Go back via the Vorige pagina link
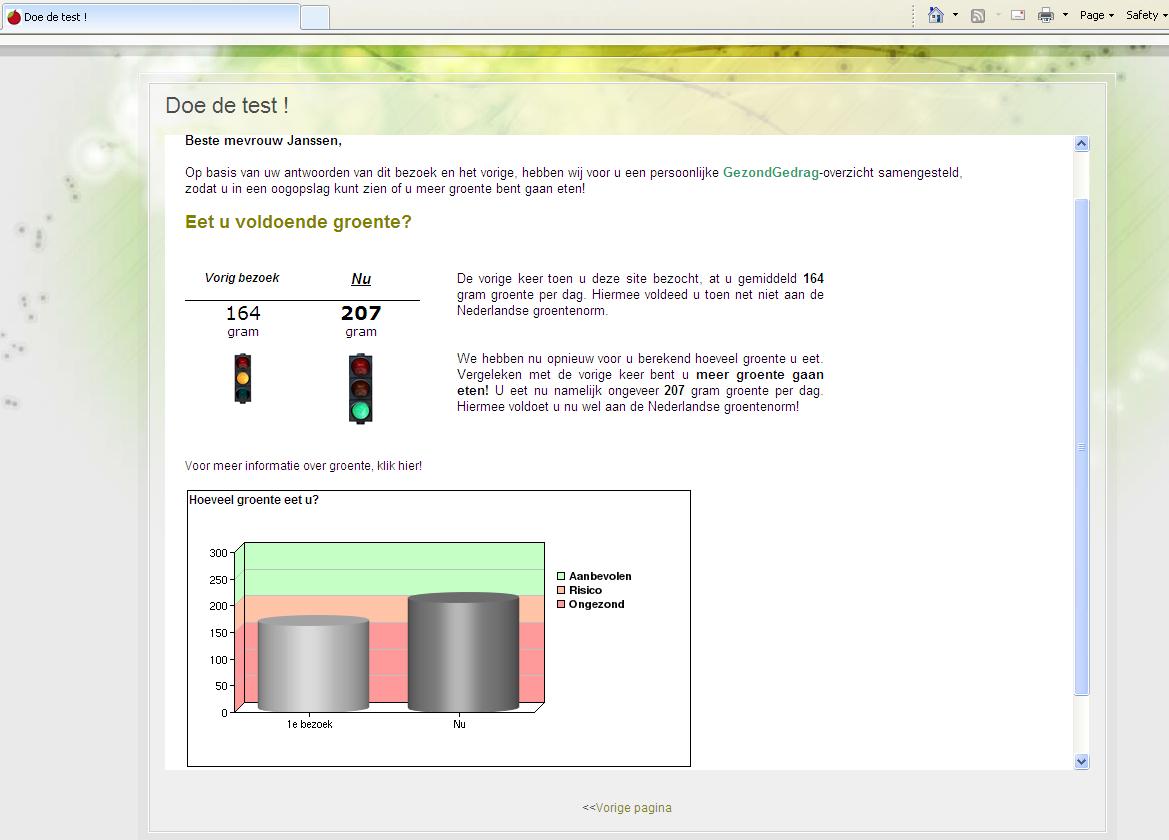1169x840 pixels. tap(627, 808)
